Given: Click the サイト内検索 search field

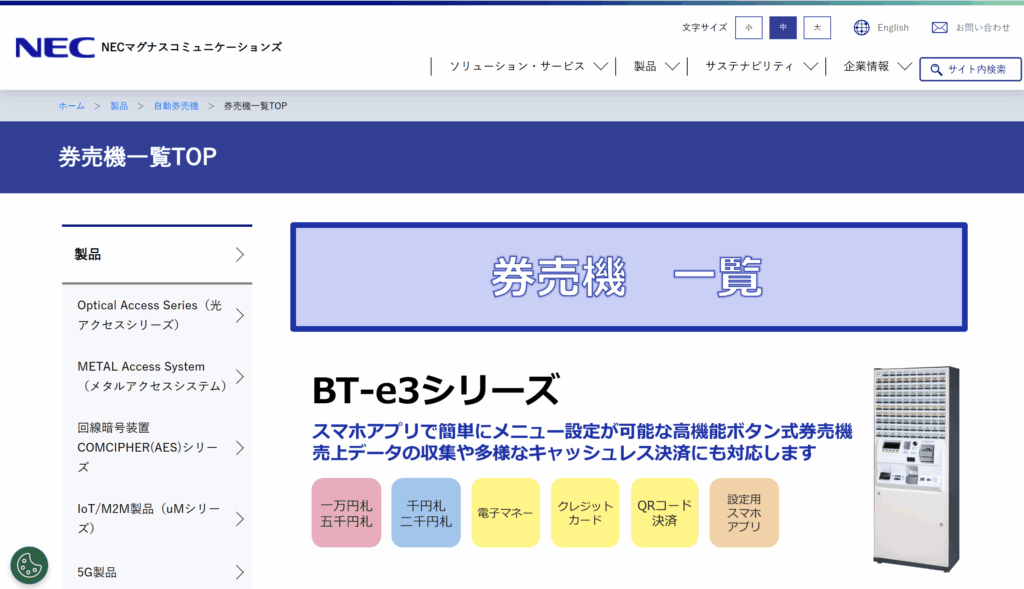Looking at the screenshot, I should point(970,69).
